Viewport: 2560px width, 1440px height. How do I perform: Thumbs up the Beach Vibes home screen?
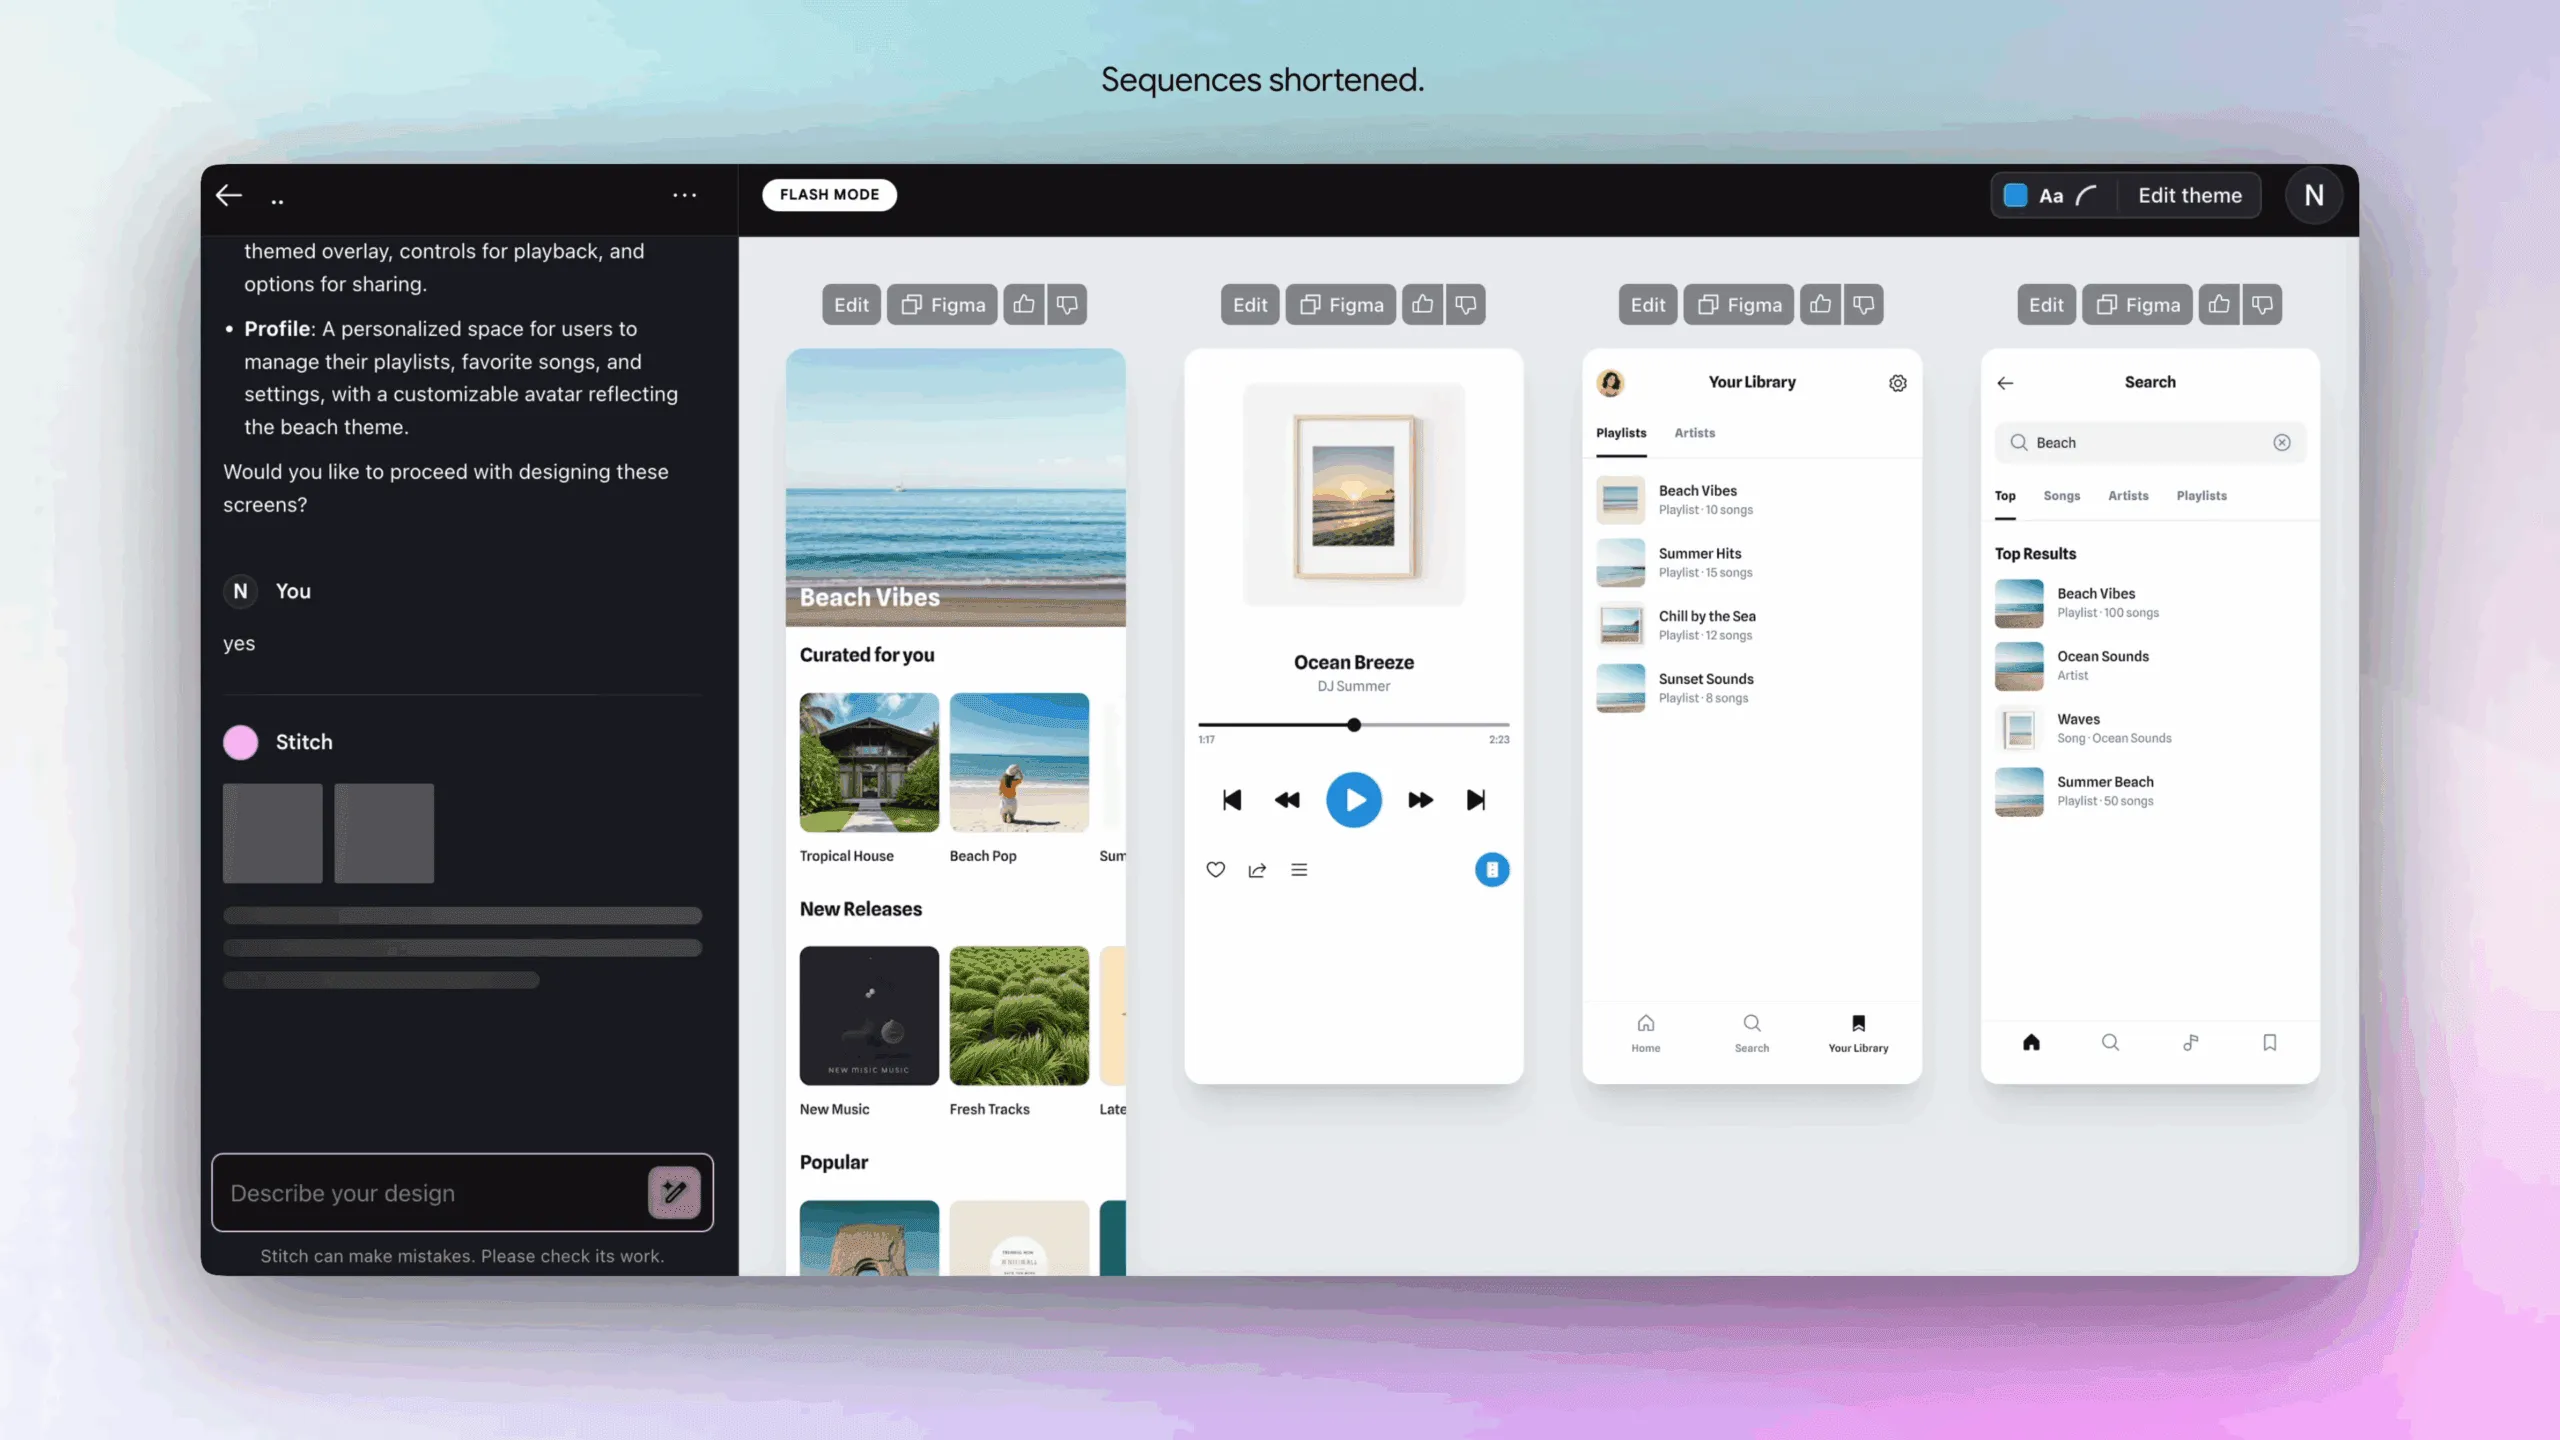(x=1024, y=304)
